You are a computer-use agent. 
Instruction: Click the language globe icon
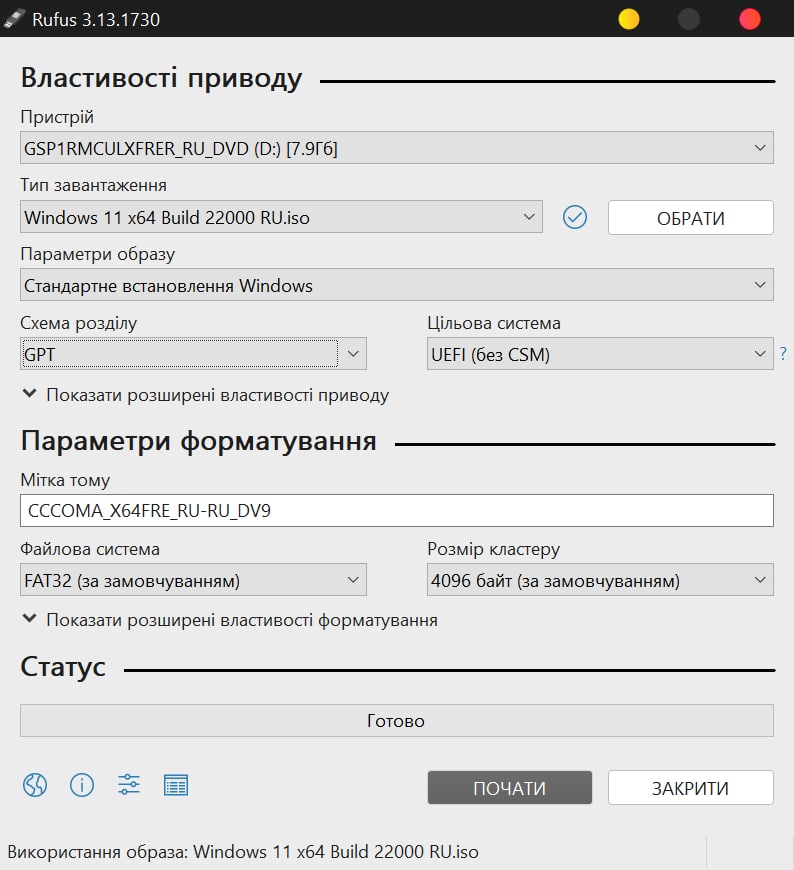pyautogui.click(x=35, y=785)
